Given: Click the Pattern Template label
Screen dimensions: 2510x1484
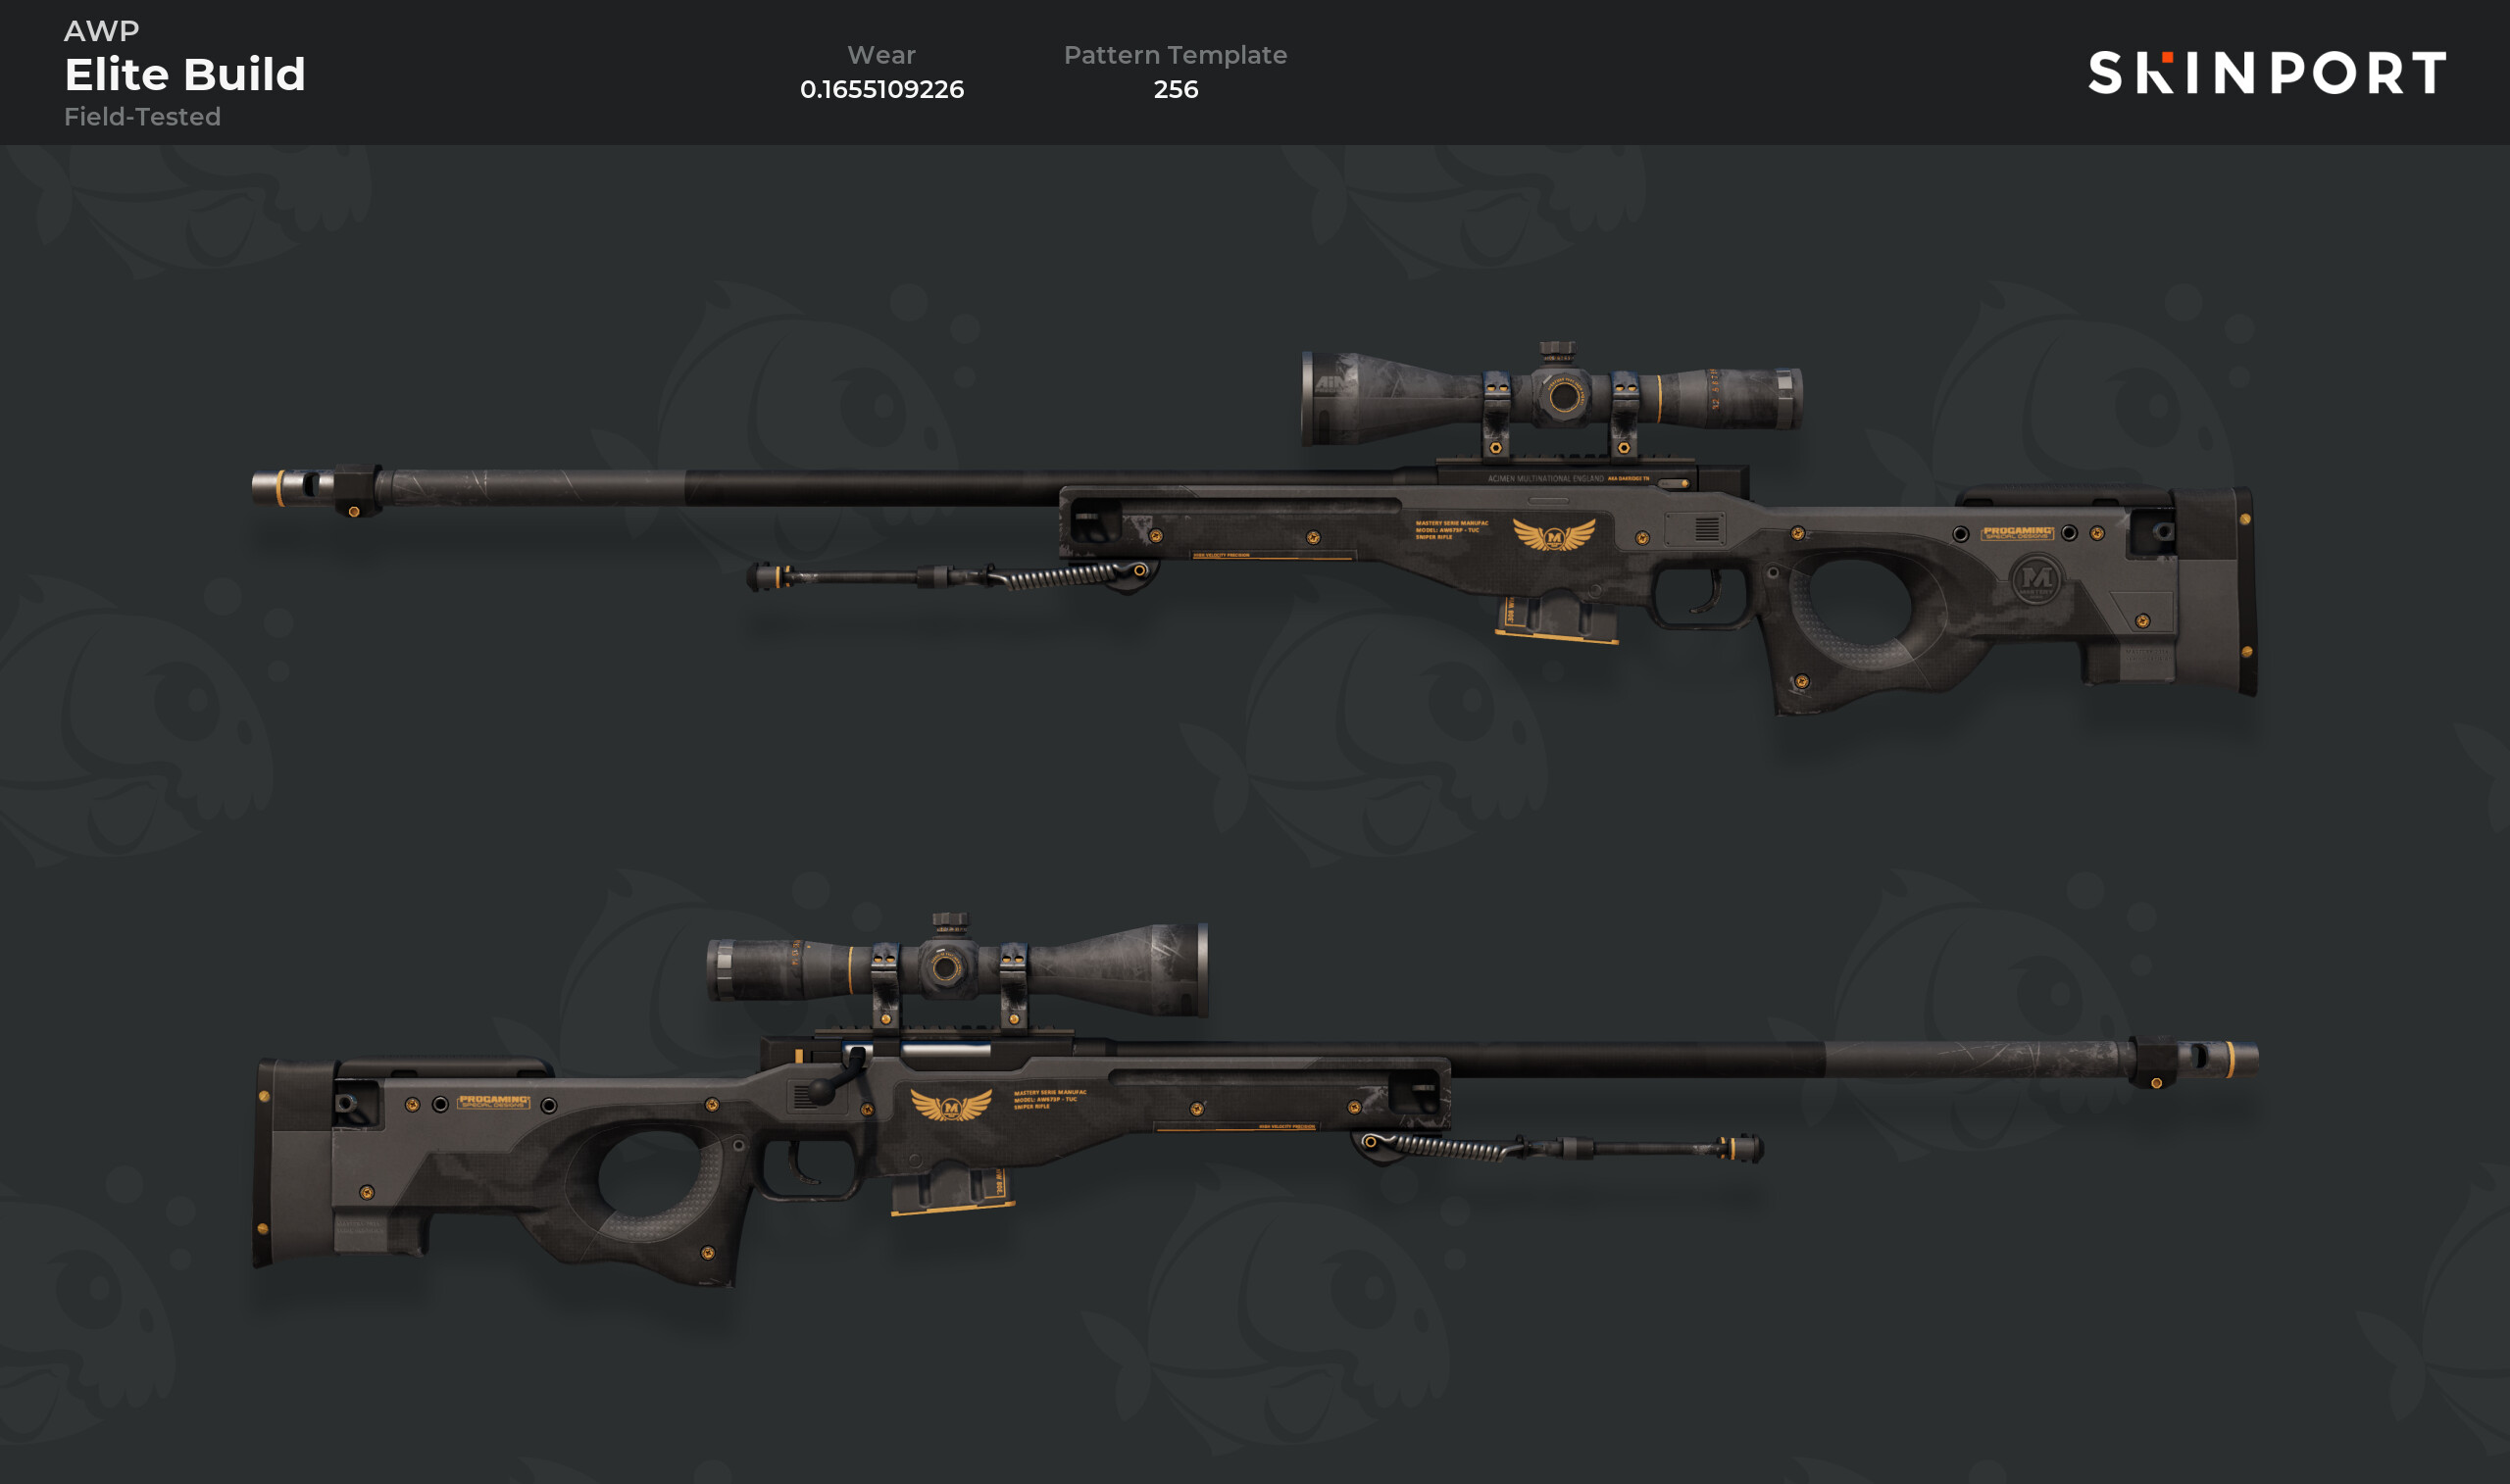Looking at the screenshot, I should pos(1176,55).
